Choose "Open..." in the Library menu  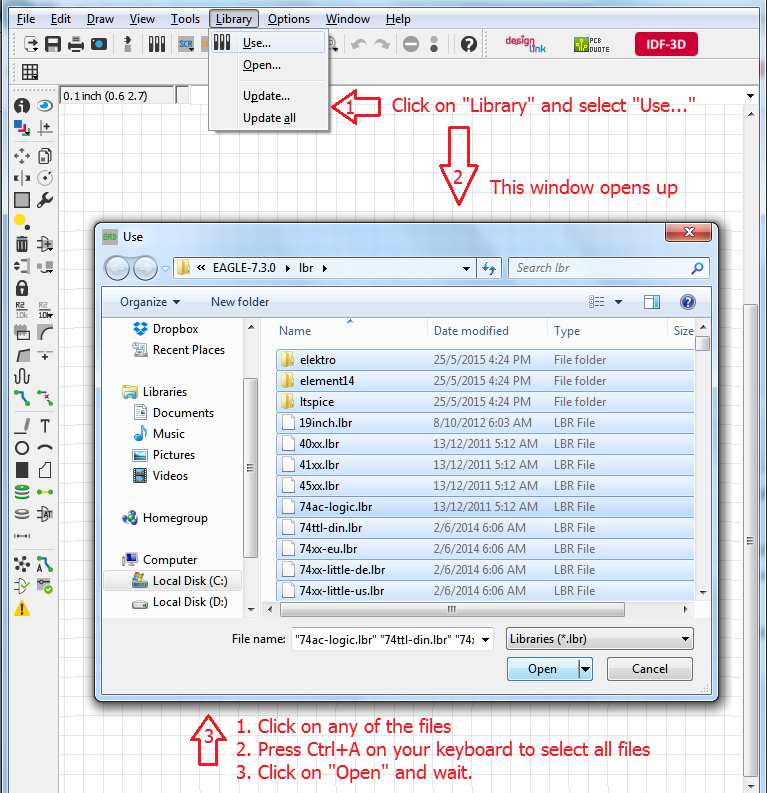pyautogui.click(x=268, y=65)
